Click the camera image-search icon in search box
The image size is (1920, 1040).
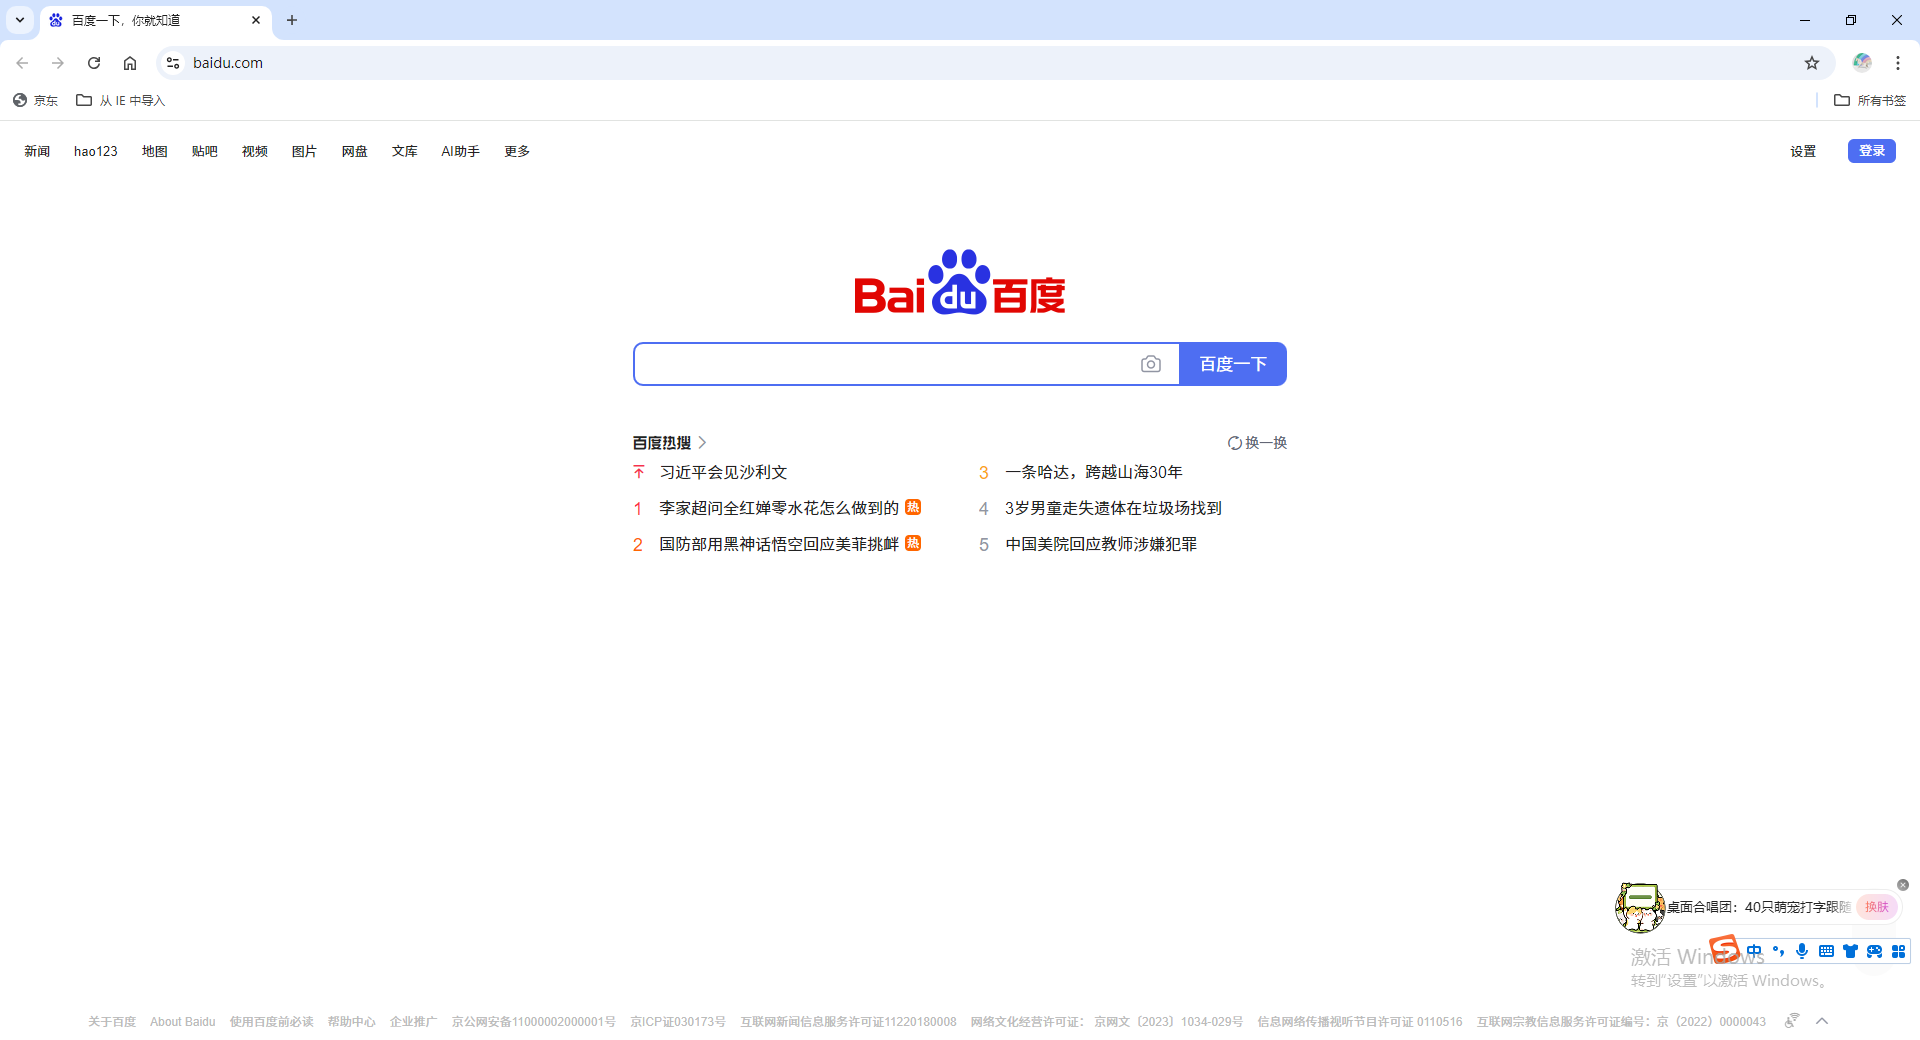(x=1151, y=364)
